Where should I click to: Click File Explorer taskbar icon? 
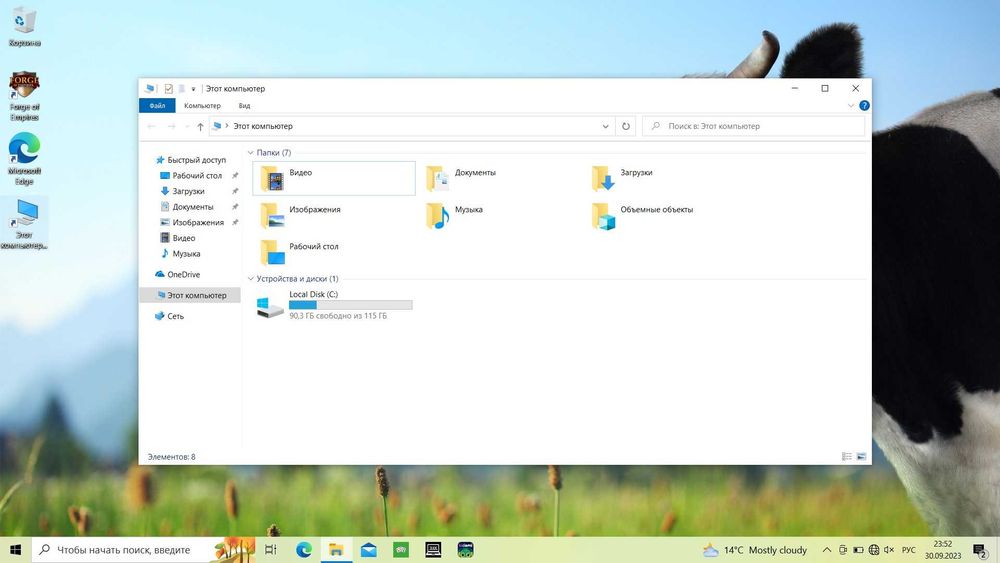[336, 550]
